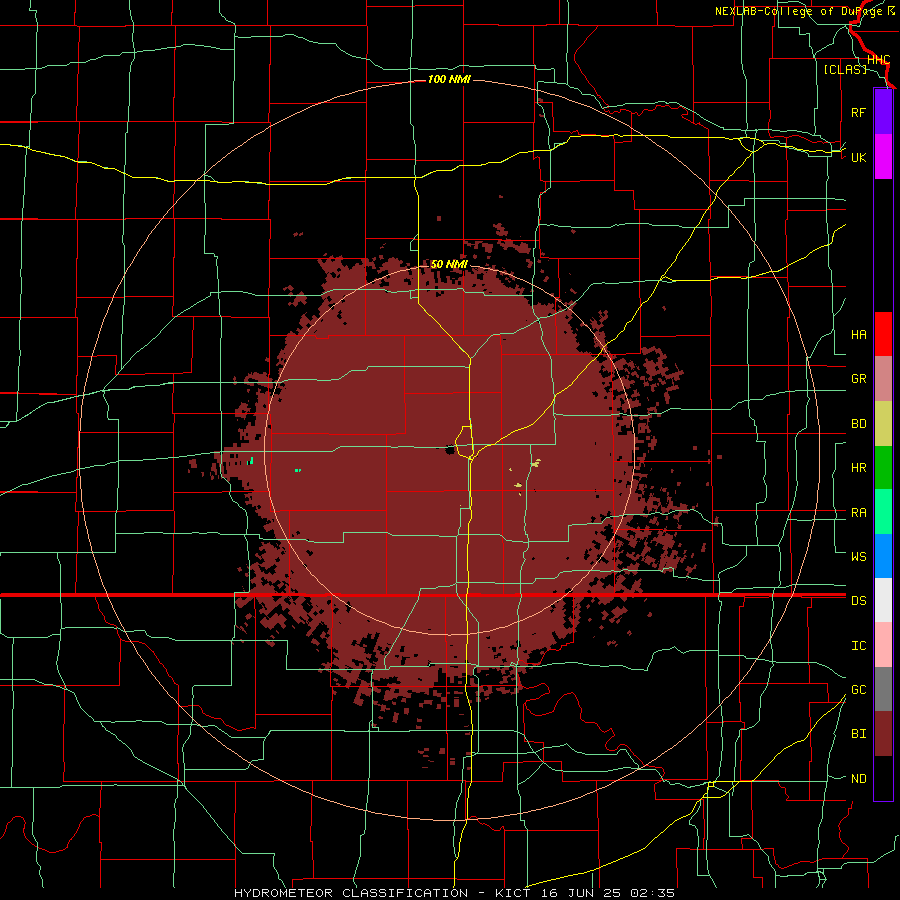Click the 02:35 time stamp
This screenshot has height=900, width=900.
coord(652,893)
